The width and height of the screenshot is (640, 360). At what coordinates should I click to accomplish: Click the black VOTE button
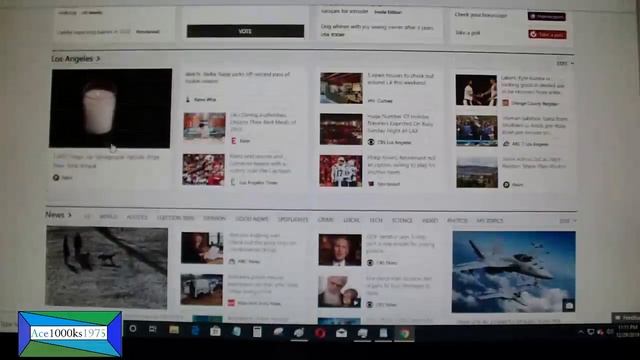point(245,31)
